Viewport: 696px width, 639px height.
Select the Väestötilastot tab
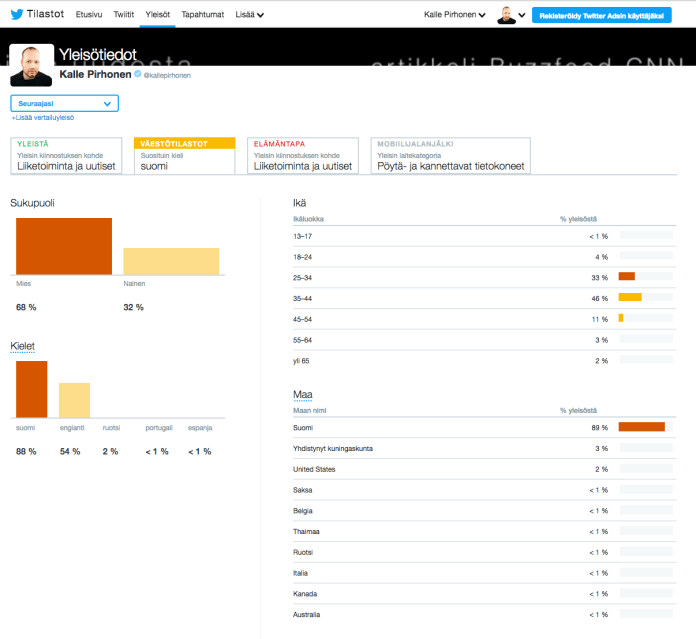[x=184, y=156]
